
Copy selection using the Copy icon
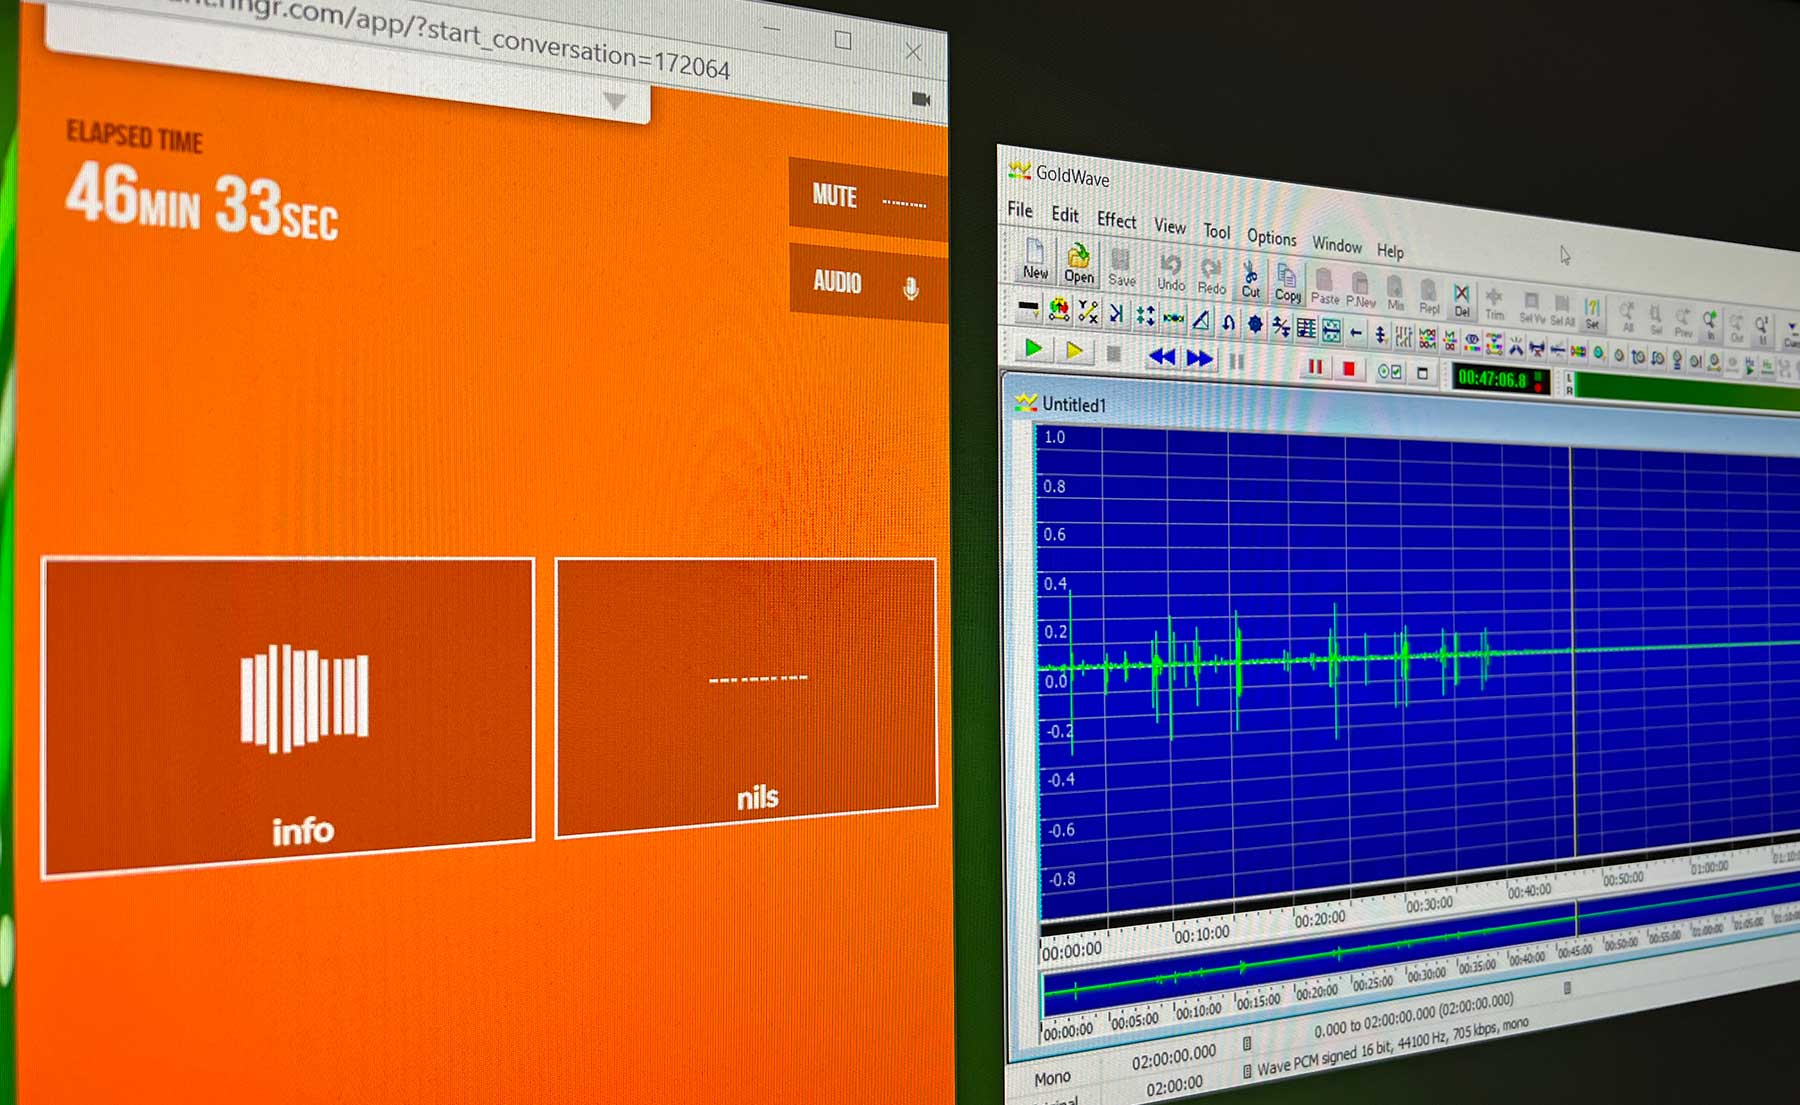pyautogui.click(x=1288, y=284)
